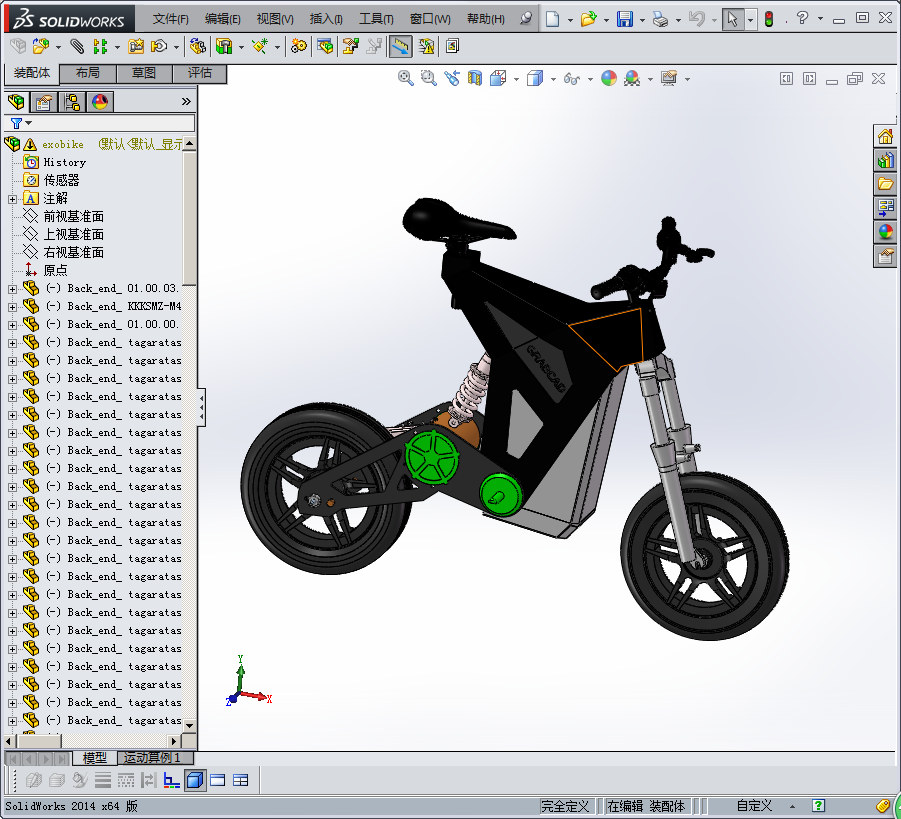Open FeatureManager design tree tab
Image resolution: width=901 pixels, height=819 pixels.
point(16,102)
